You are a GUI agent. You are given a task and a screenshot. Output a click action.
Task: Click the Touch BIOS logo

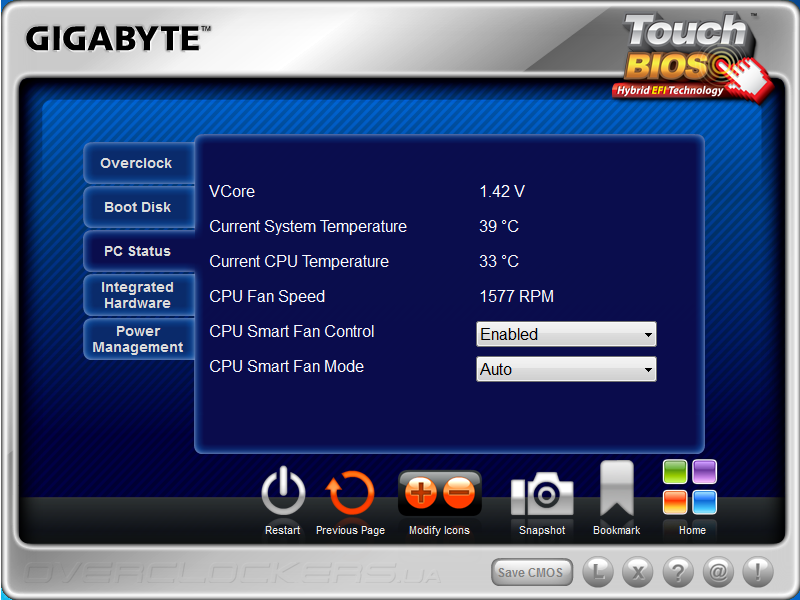point(692,57)
